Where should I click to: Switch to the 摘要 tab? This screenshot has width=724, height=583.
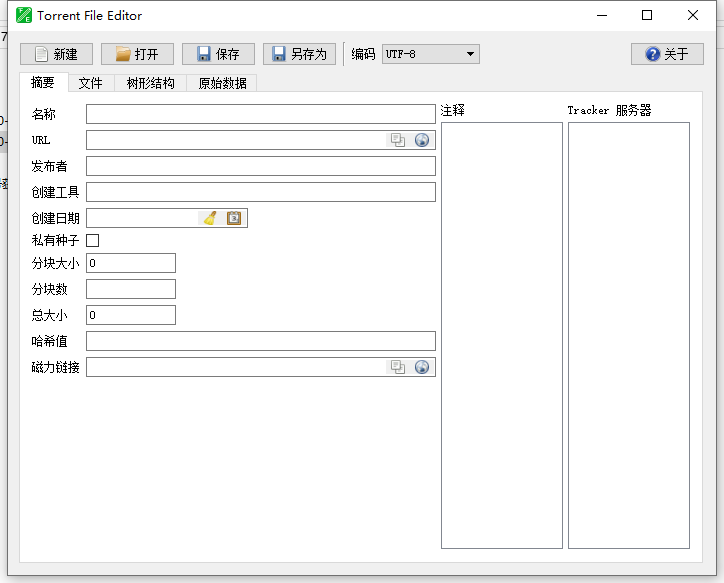click(43, 83)
